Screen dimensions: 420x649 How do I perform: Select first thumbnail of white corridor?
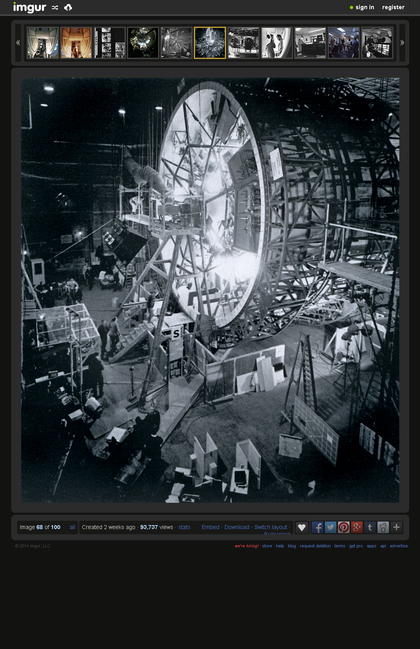43,43
